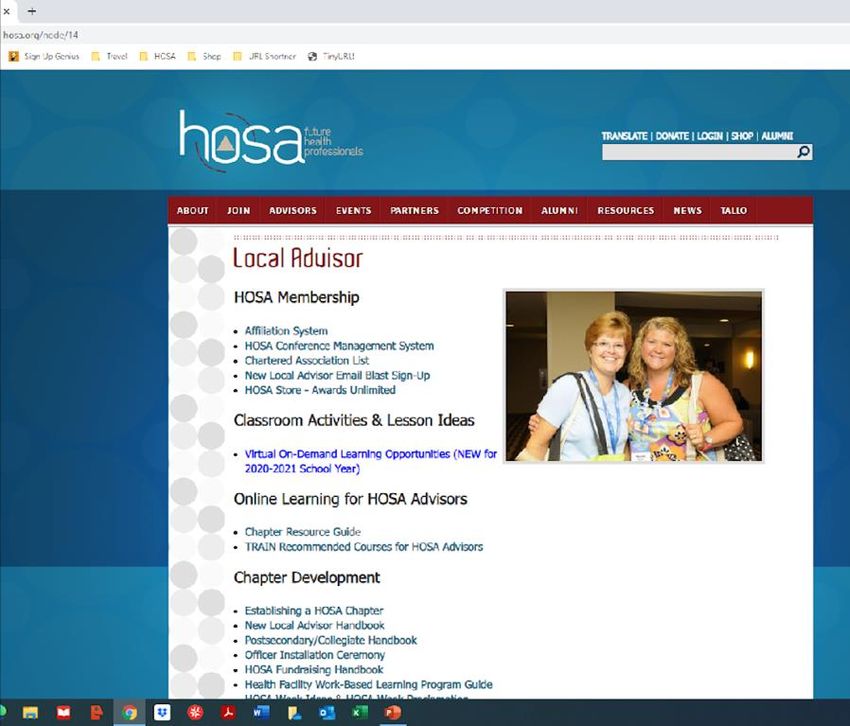Viewport: 850px width, 726px height.
Task: Open File Explorer from the taskbar
Action: point(30,712)
